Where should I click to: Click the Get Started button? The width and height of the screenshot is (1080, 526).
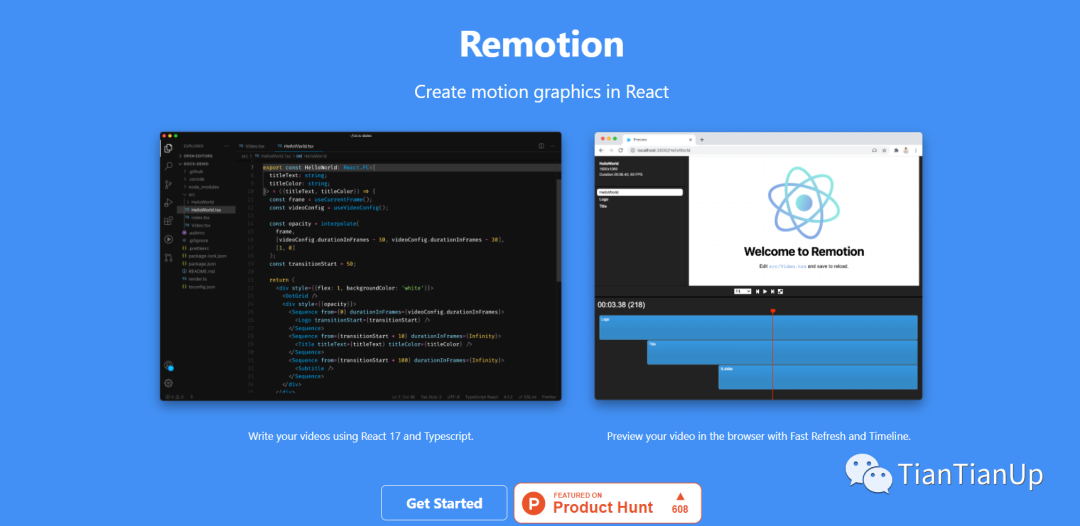pyautogui.click(x=444, y=503)
